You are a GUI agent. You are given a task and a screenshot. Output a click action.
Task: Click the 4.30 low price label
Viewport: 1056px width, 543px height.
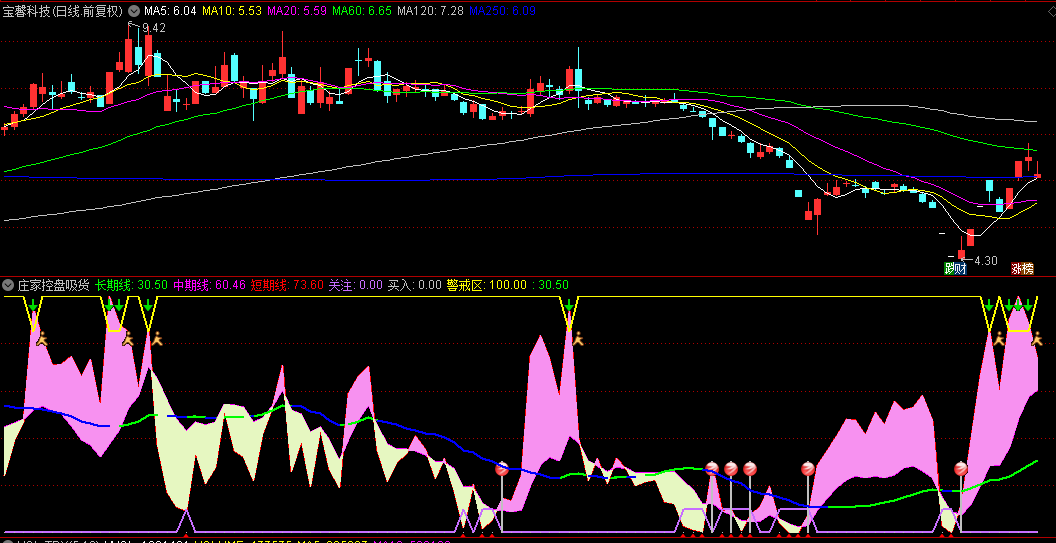(x=985, y=261)
